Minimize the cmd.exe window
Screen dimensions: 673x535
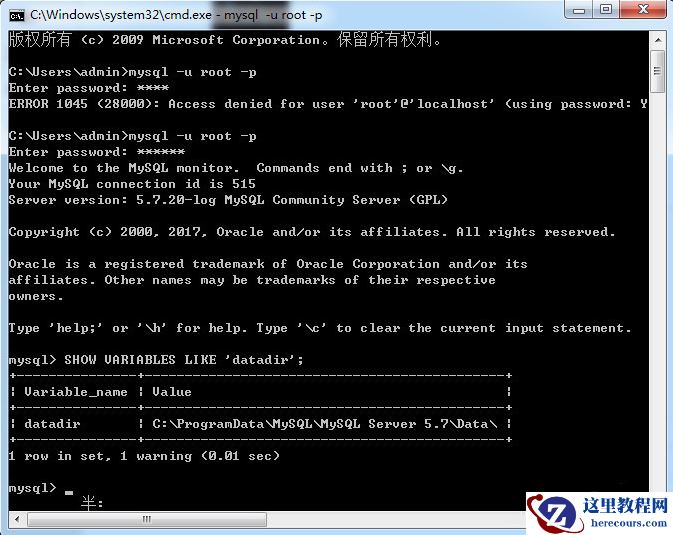click(x=579, y=10)
